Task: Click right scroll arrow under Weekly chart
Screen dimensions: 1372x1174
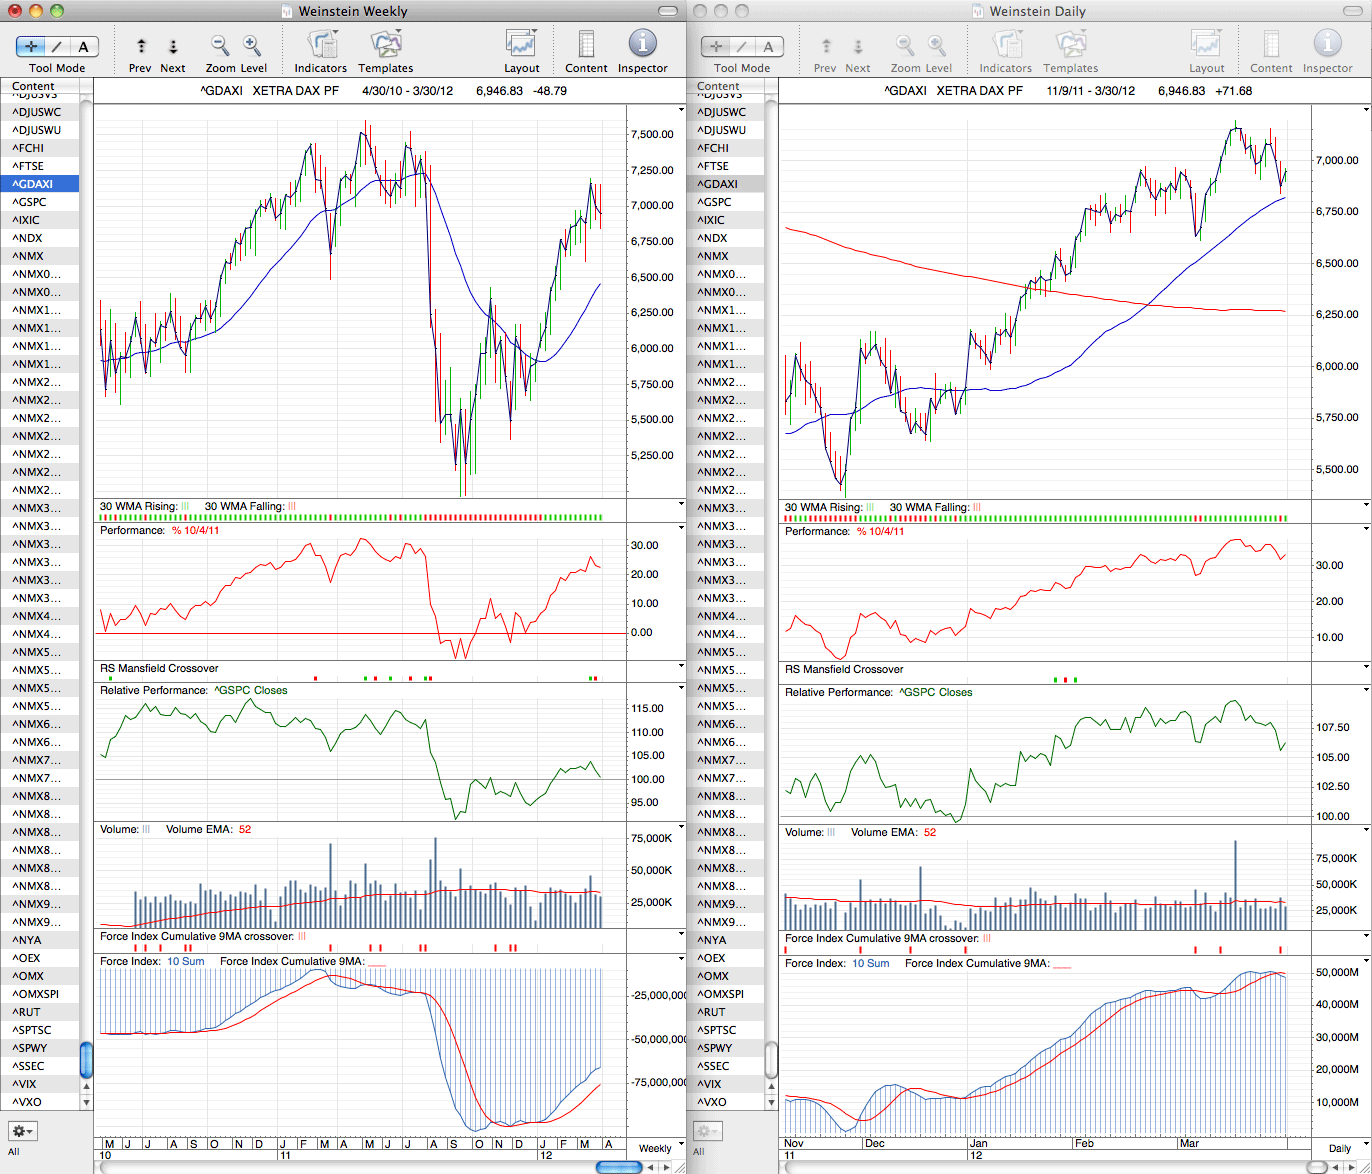Action: pos(667,1167)
